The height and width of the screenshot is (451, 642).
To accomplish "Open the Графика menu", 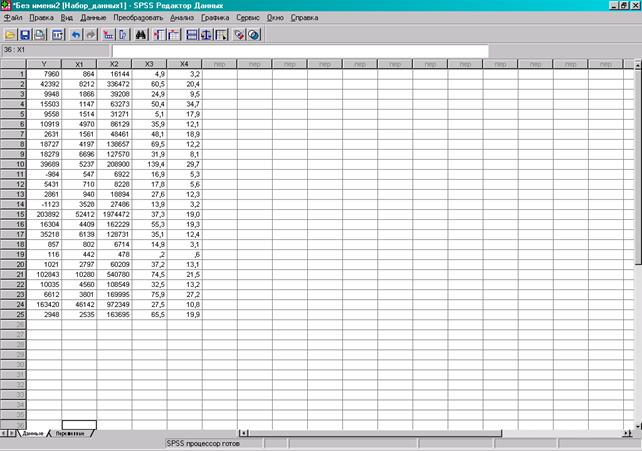I will click(x=215, y=18).
